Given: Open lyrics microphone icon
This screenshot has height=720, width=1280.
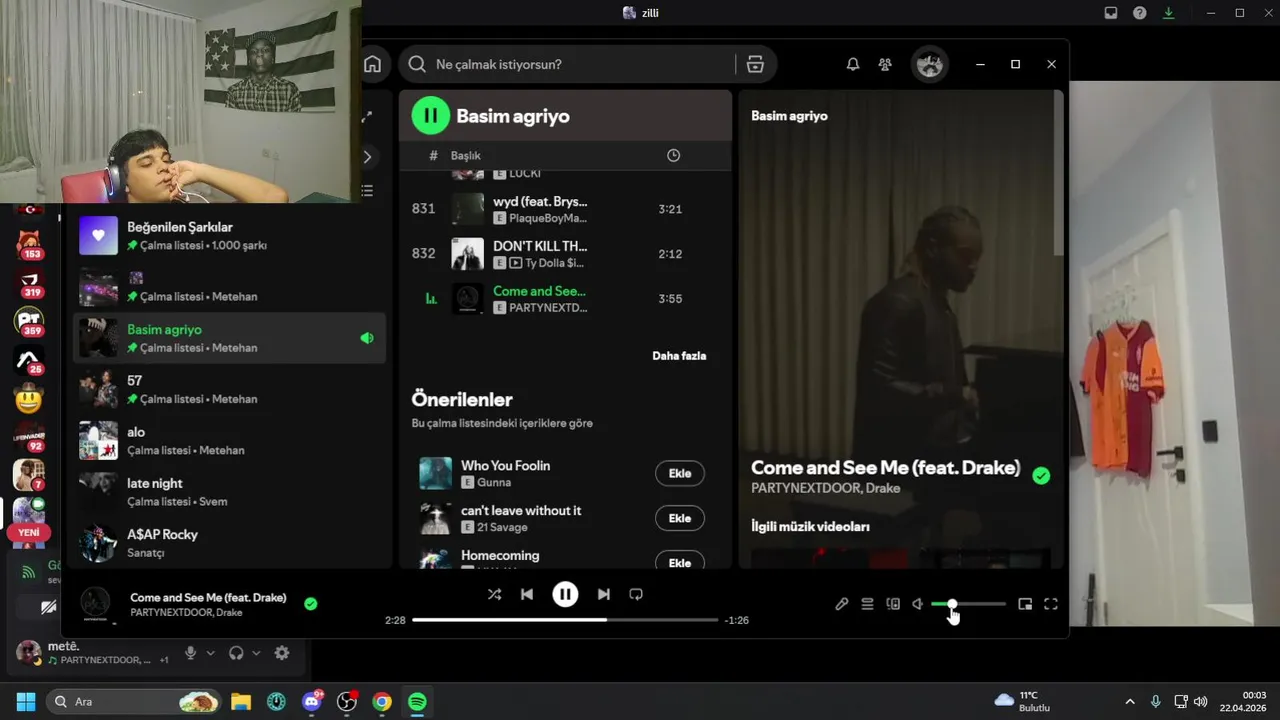Looking at the screenshot, I should 842,604.
